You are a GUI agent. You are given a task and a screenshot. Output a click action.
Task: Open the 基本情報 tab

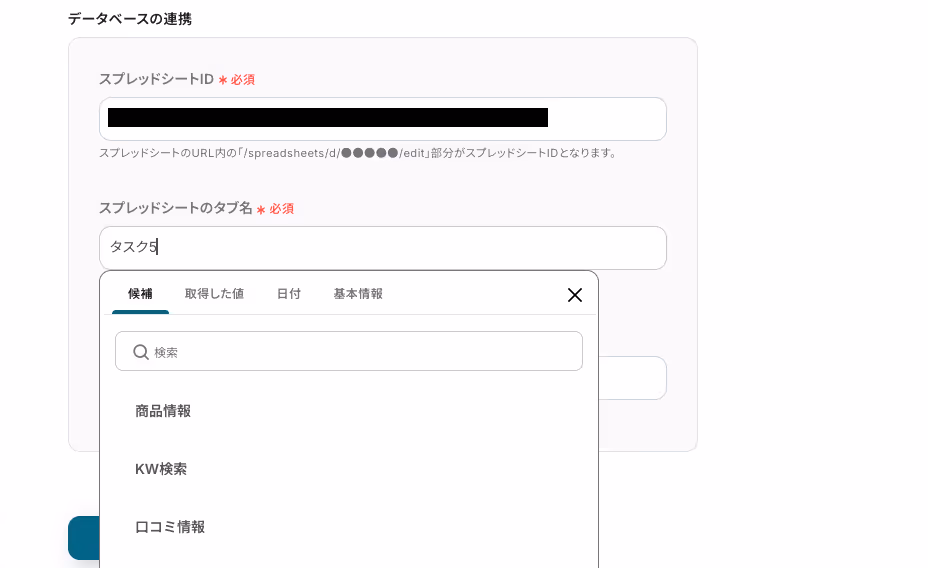(x=358, y=293)
